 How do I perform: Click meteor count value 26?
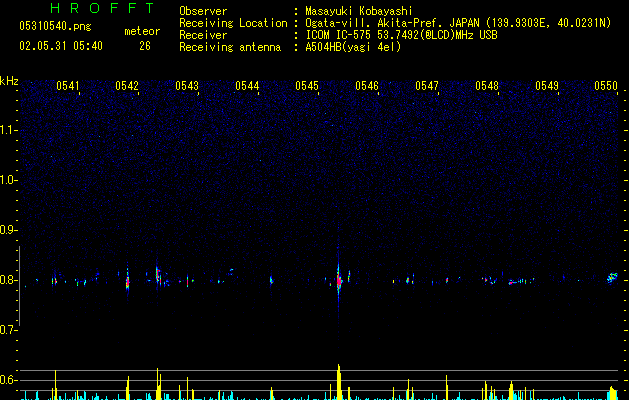(x=145, y=46)
